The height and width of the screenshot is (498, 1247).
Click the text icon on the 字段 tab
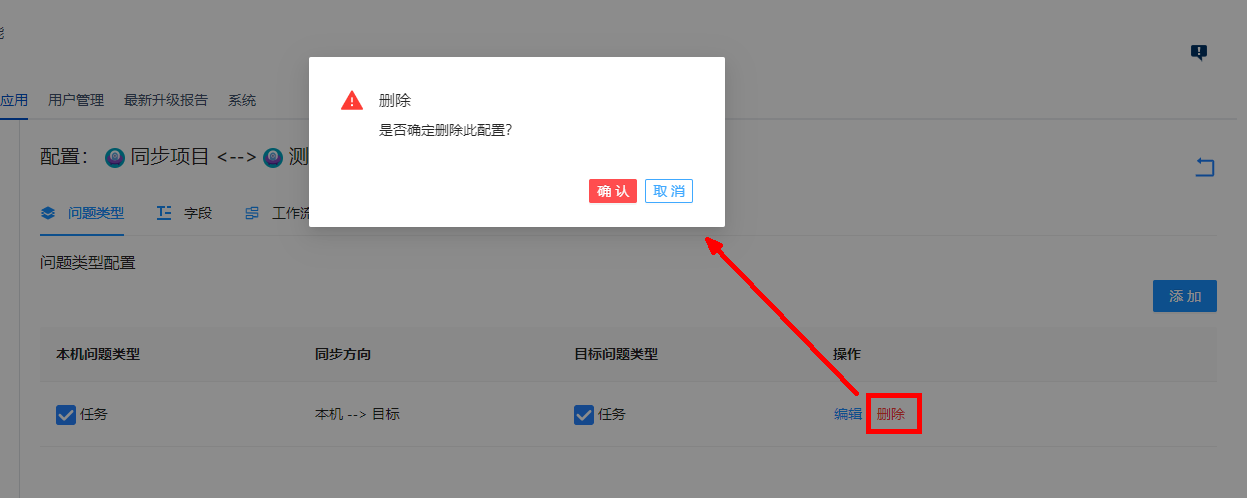[x=164, y=213]
